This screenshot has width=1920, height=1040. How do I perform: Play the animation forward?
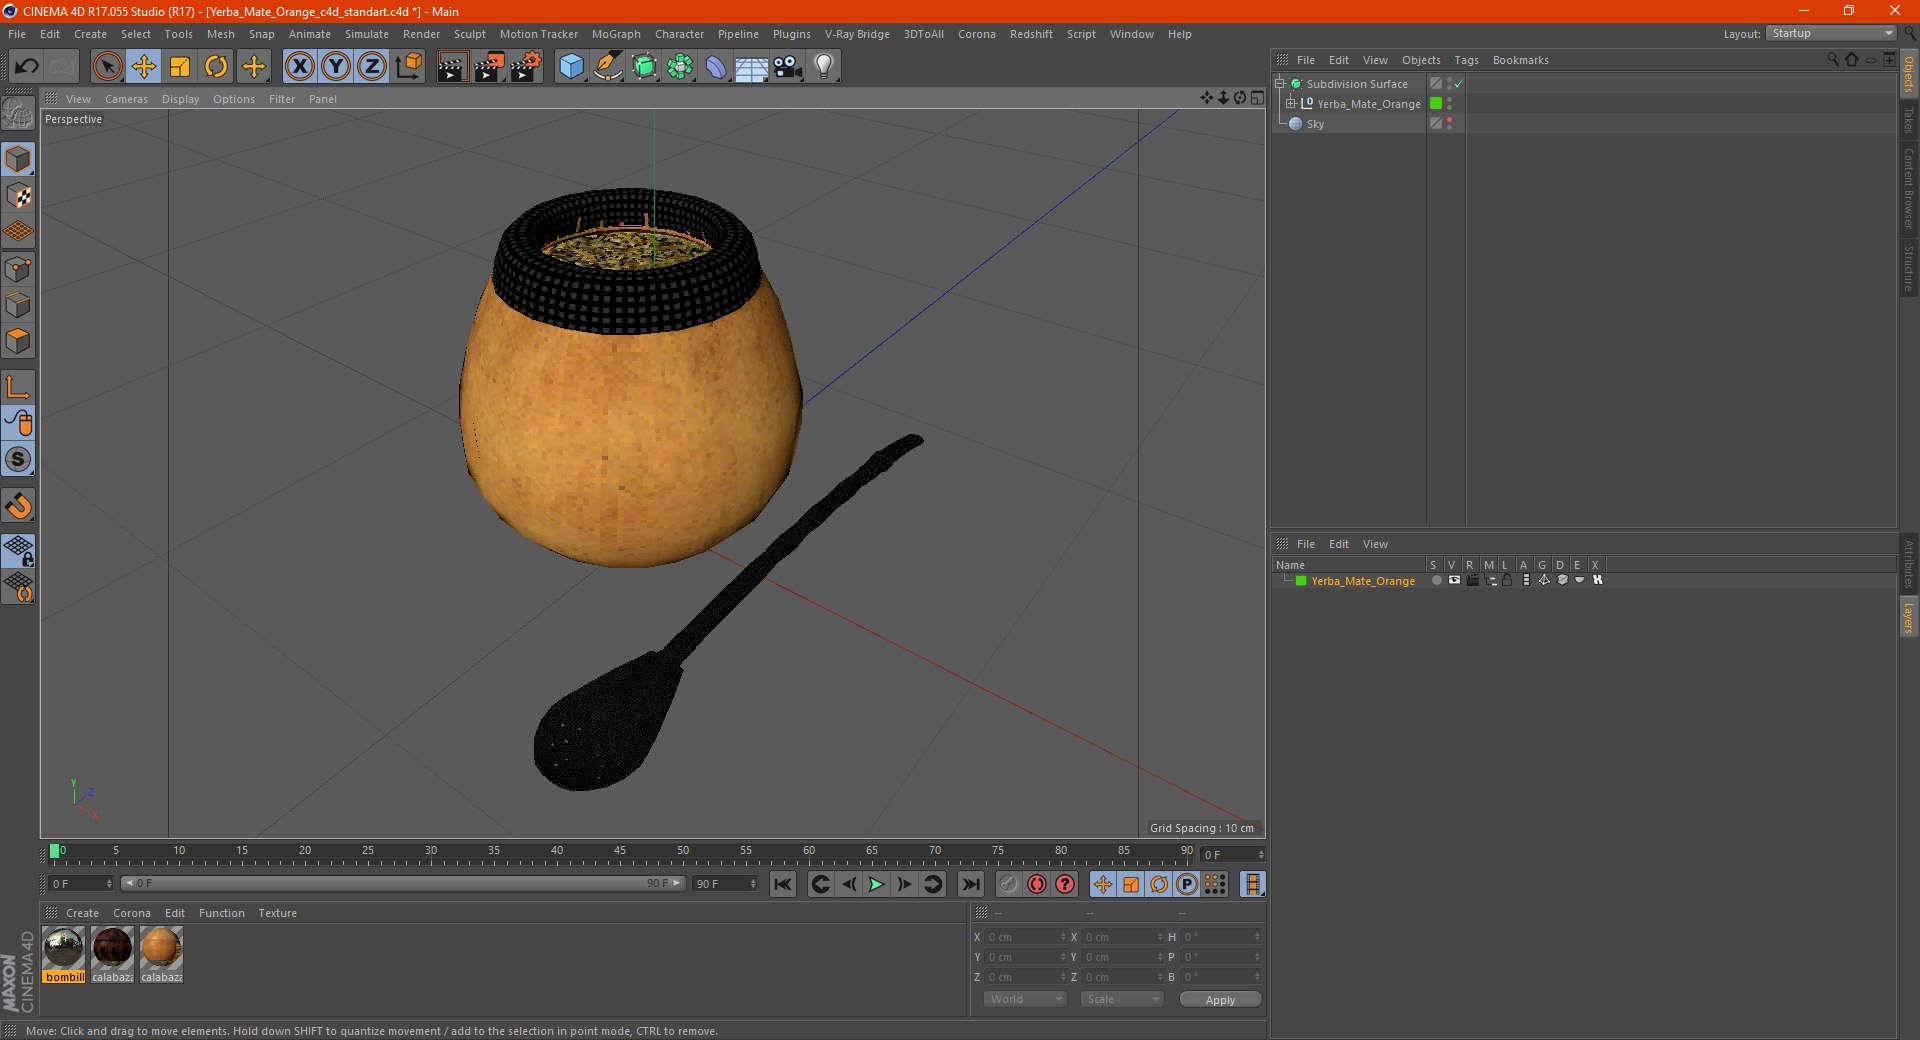876,884
